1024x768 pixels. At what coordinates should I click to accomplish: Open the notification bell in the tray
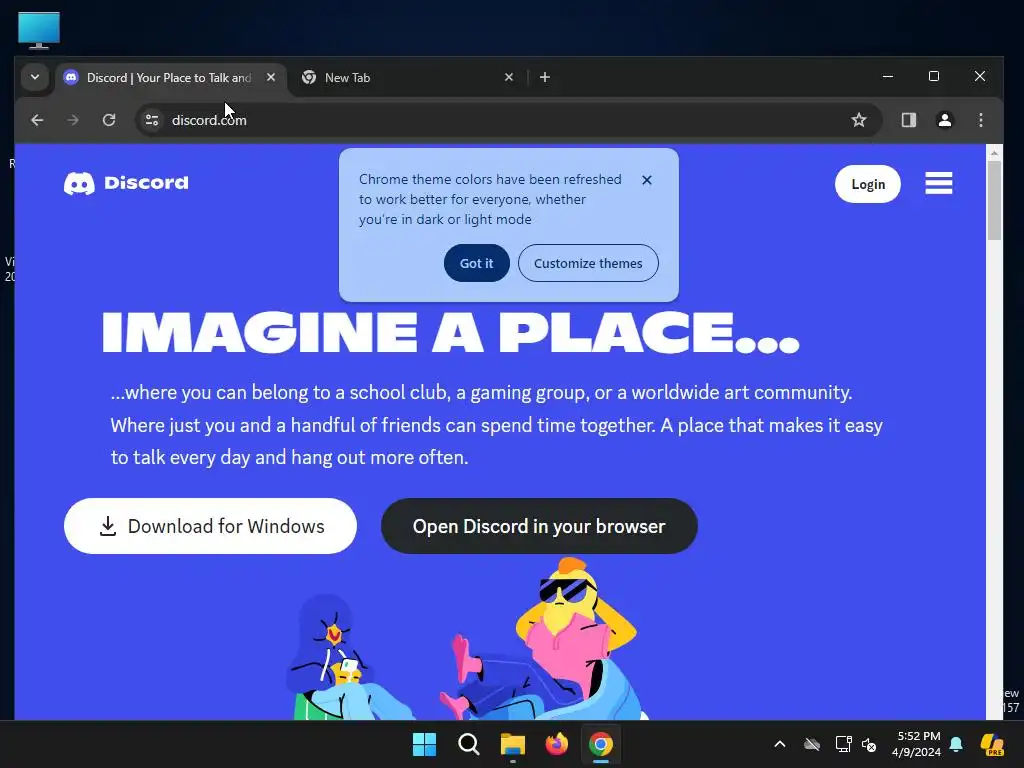[956, 744]
